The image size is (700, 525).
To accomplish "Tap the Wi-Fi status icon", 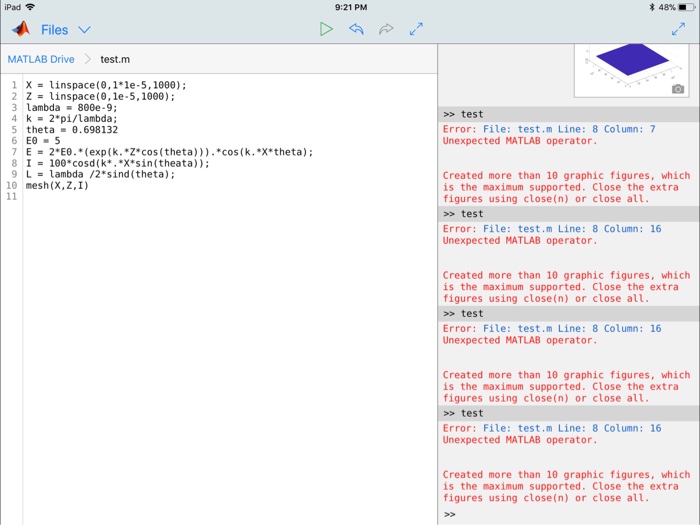I will pos(30,7).
